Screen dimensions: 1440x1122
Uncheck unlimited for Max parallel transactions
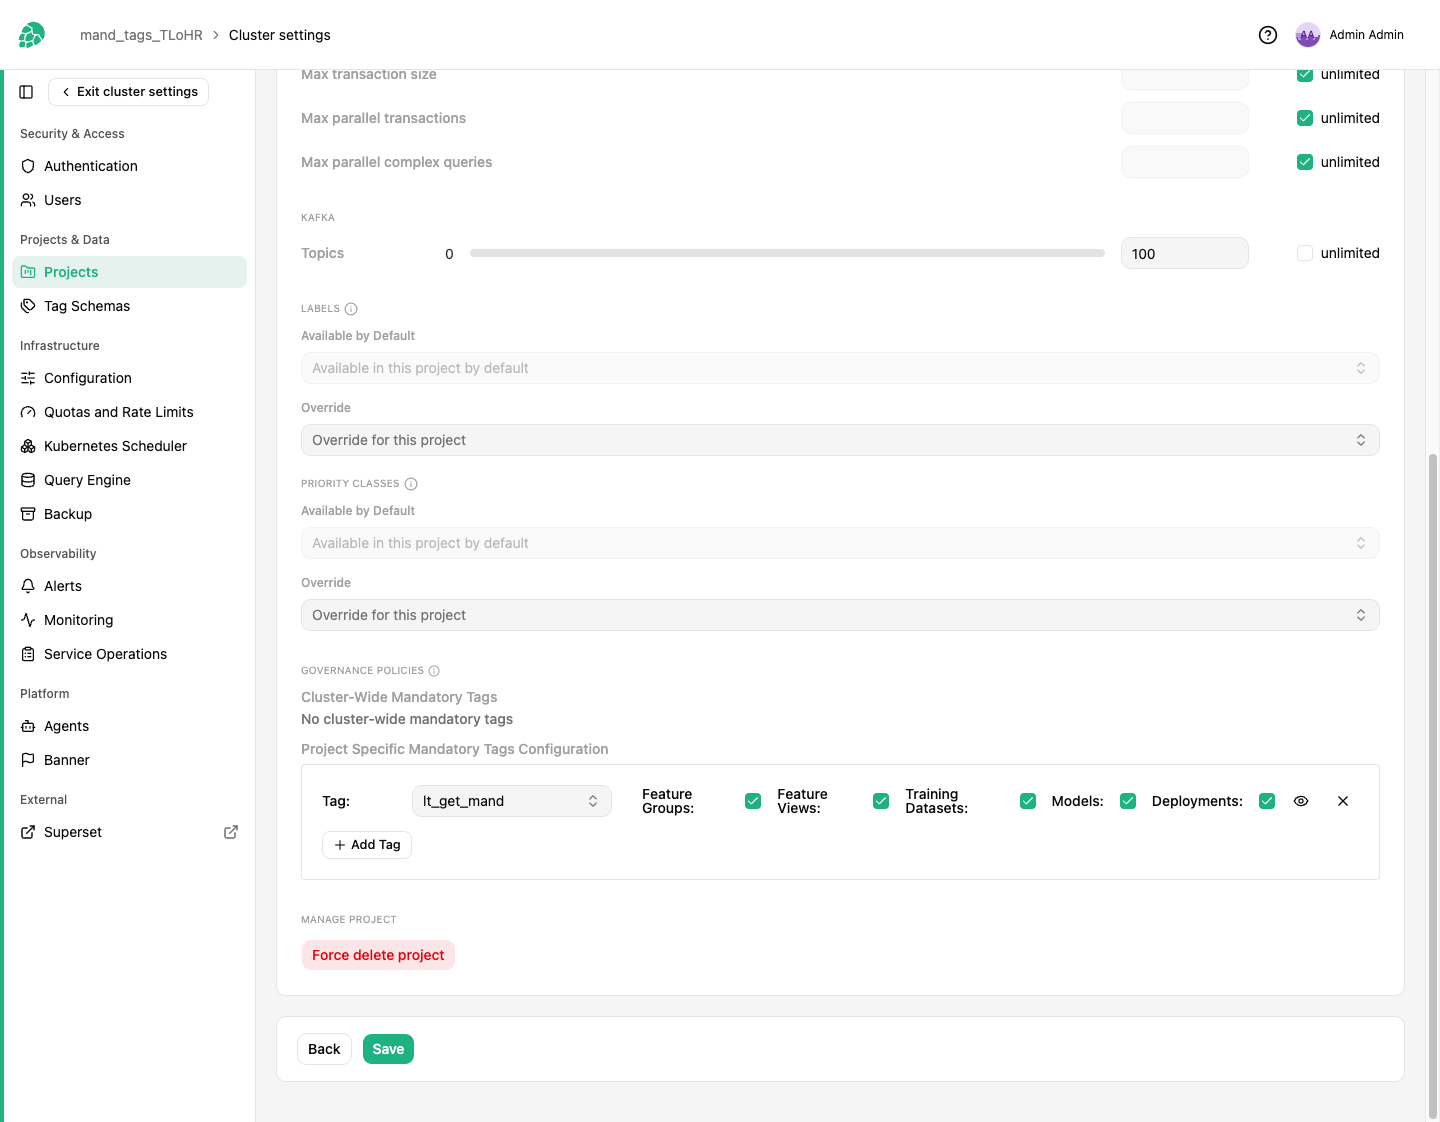tap(1305, 118)
